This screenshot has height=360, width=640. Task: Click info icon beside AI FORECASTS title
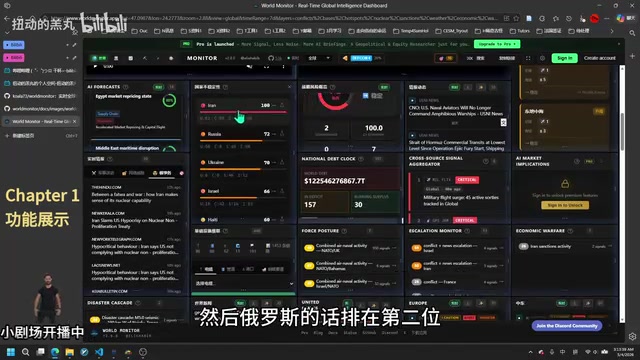[x=126, y=87]
